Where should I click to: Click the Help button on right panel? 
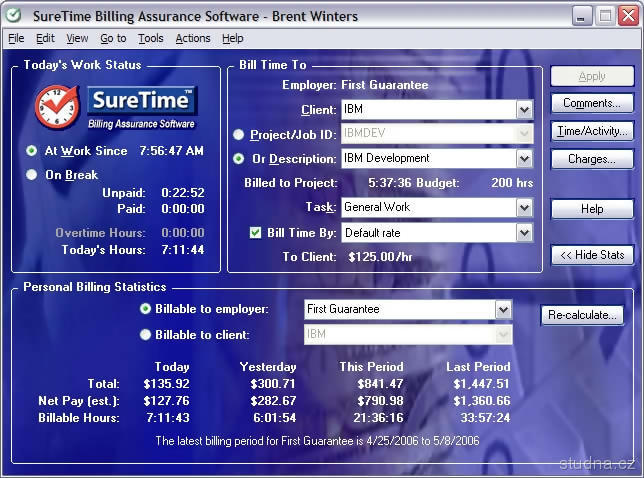tap(592, 209)
